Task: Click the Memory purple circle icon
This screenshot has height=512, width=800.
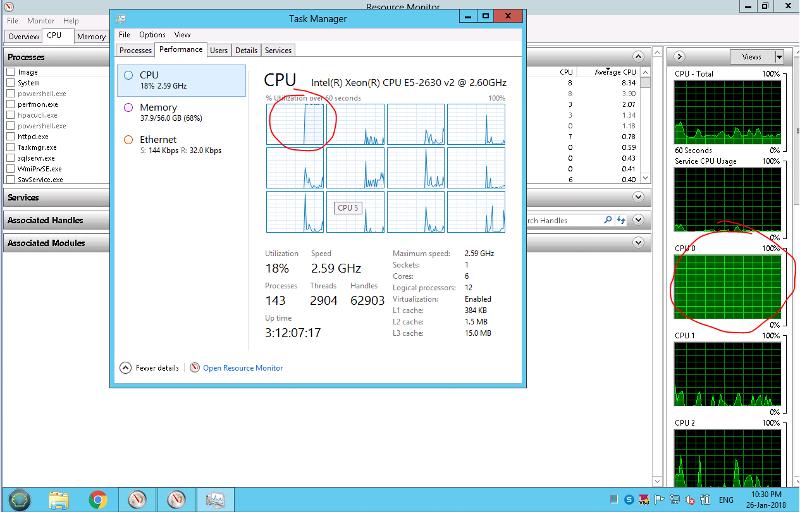Action: click(x=129, y=108)
